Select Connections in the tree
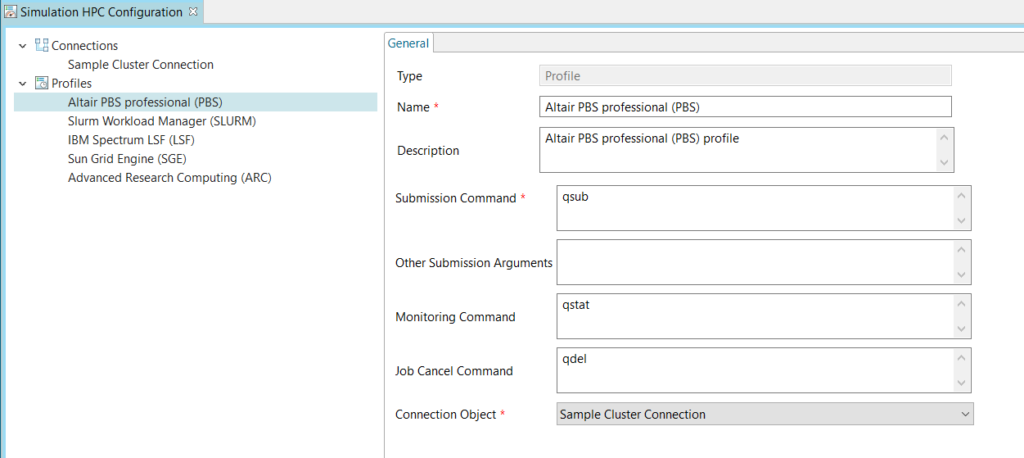 click(85, 46)
